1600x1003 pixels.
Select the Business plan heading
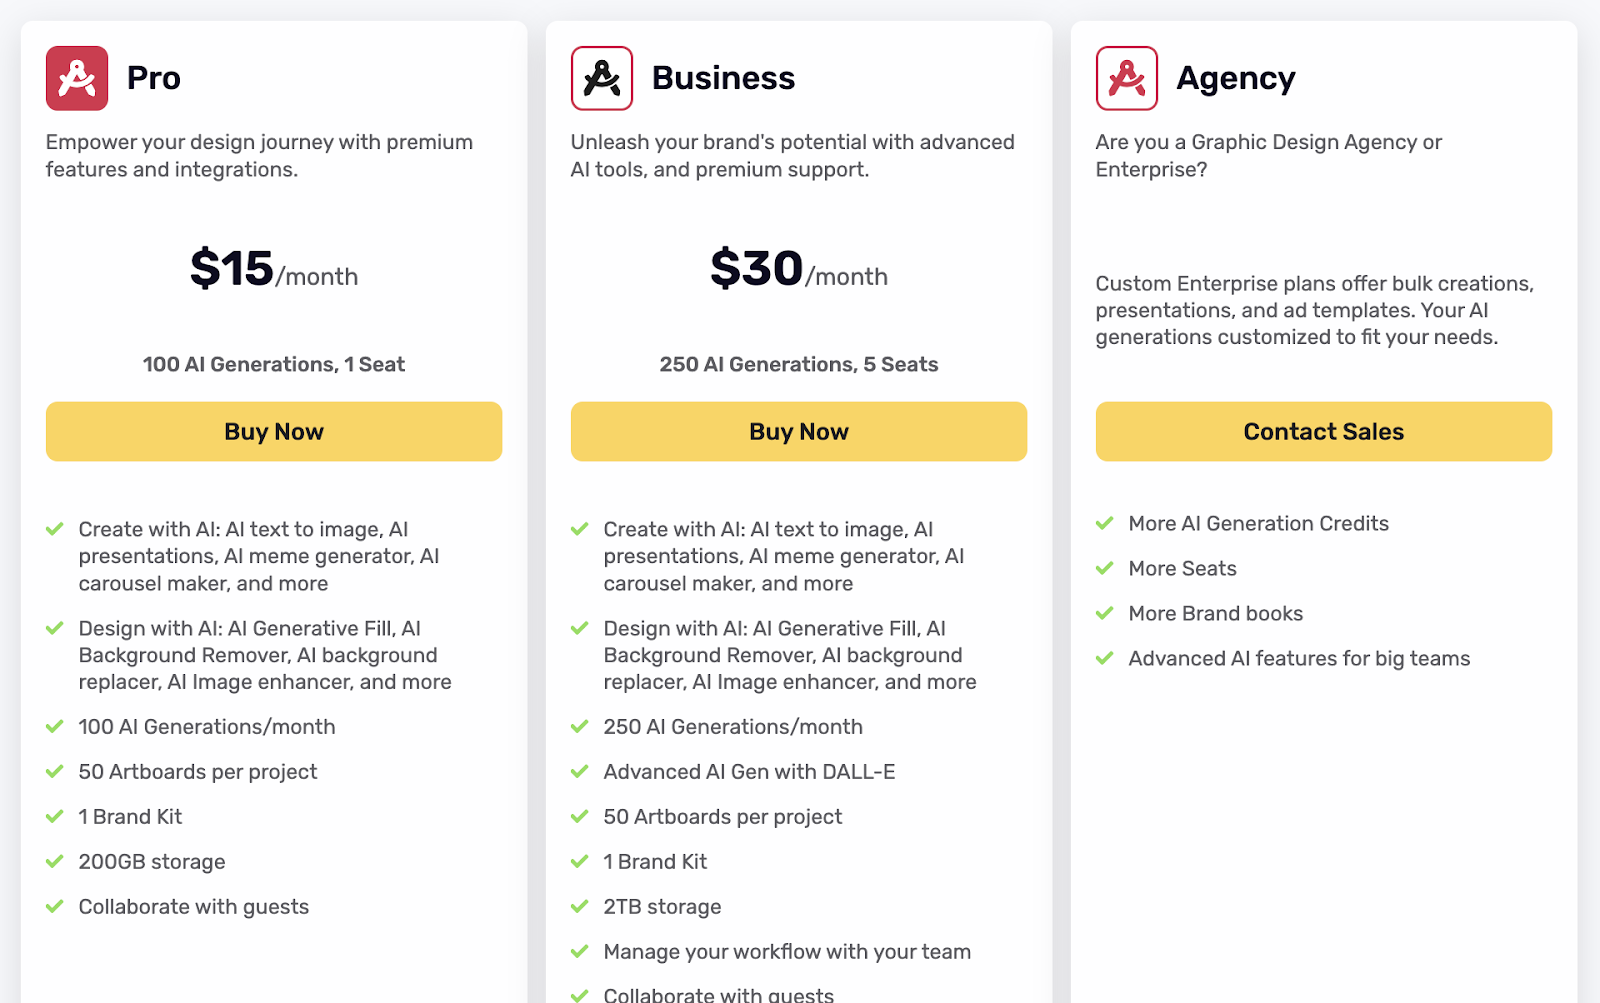[x=723, y=78]
